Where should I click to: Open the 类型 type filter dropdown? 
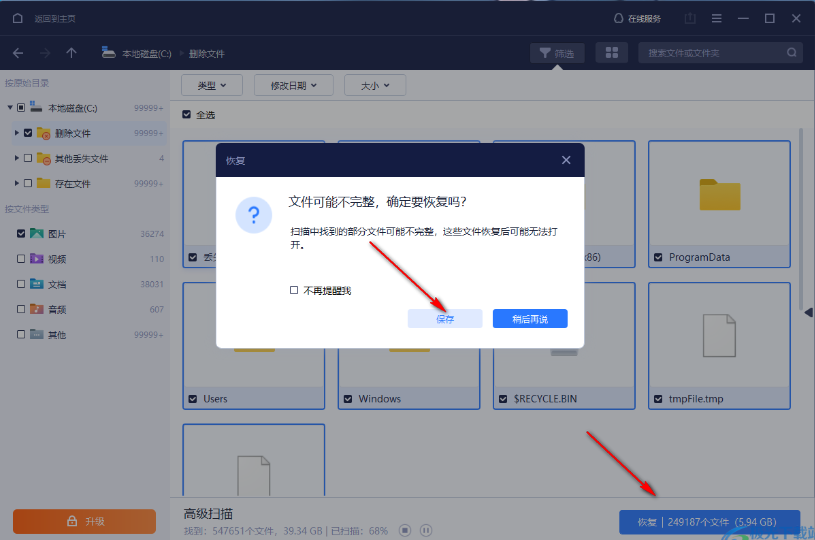pos(212,85)
